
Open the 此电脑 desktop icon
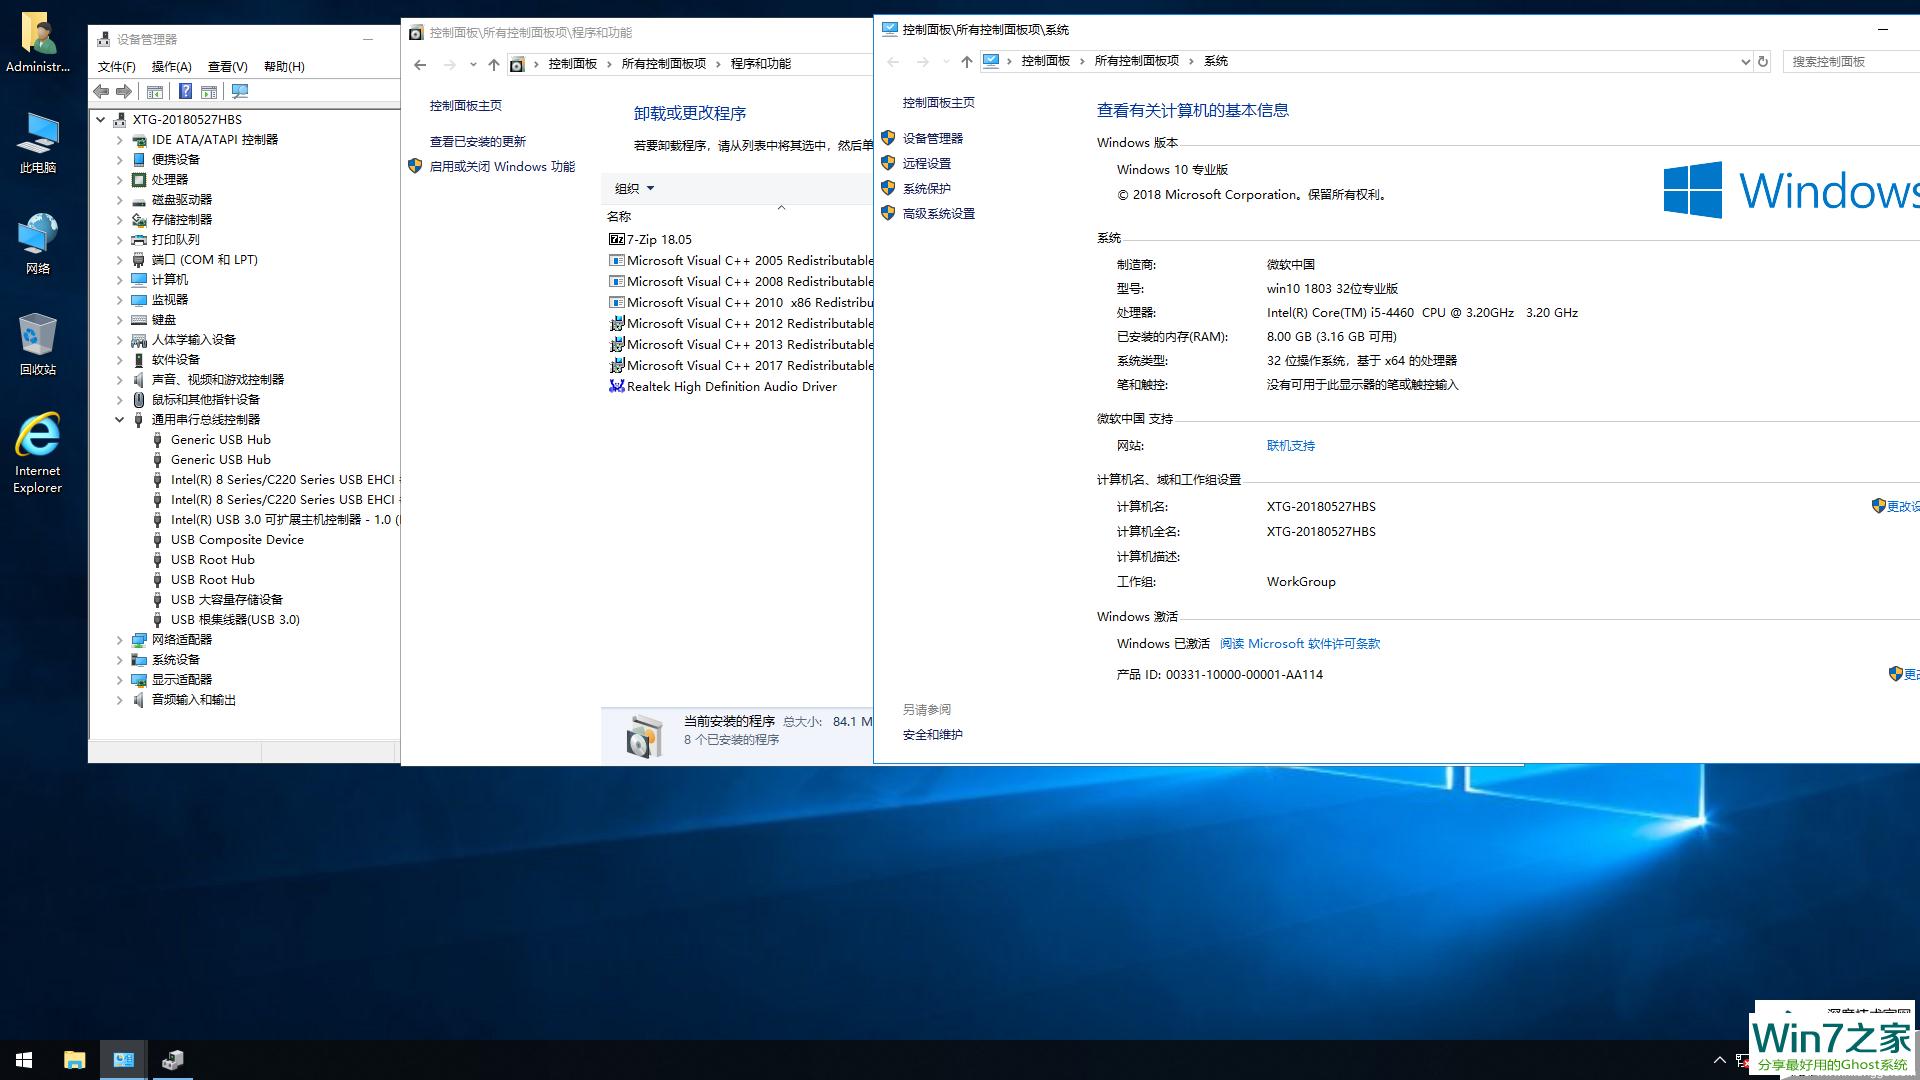(38, 143)
